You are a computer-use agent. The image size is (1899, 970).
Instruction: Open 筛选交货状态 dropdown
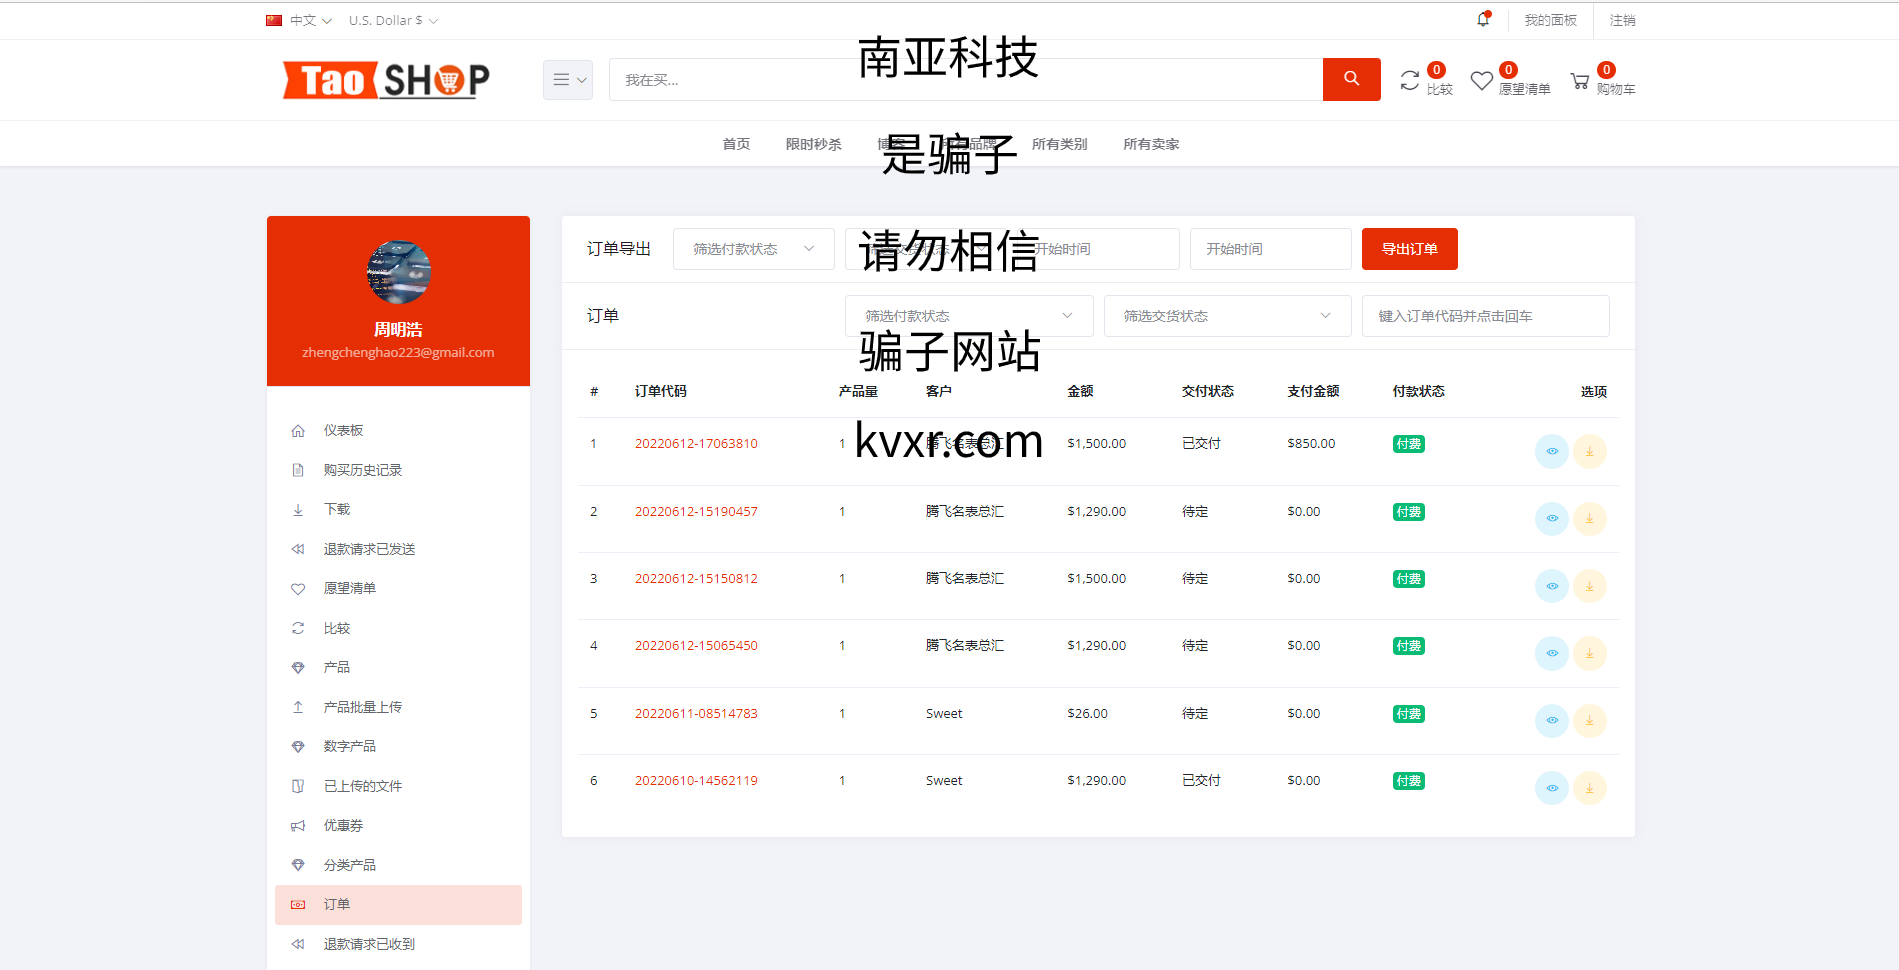[1227, 316]
